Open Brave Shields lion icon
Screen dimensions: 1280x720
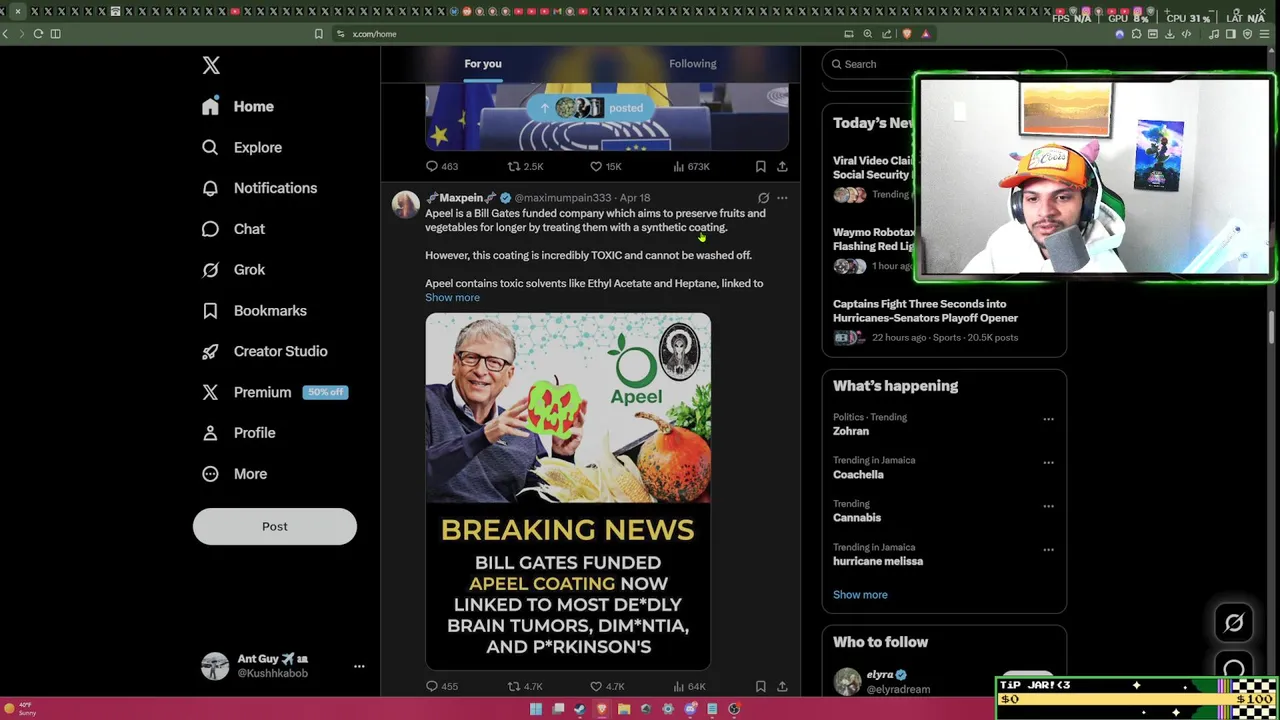(907, 34)
